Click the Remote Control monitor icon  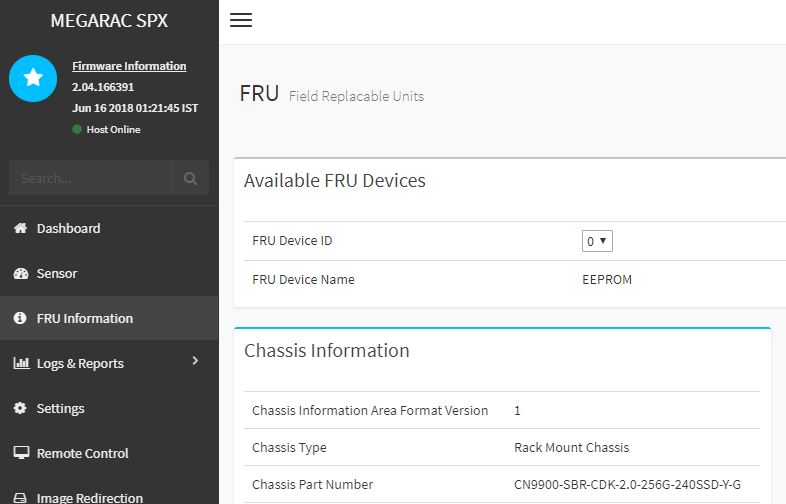[x=20, y=453]
